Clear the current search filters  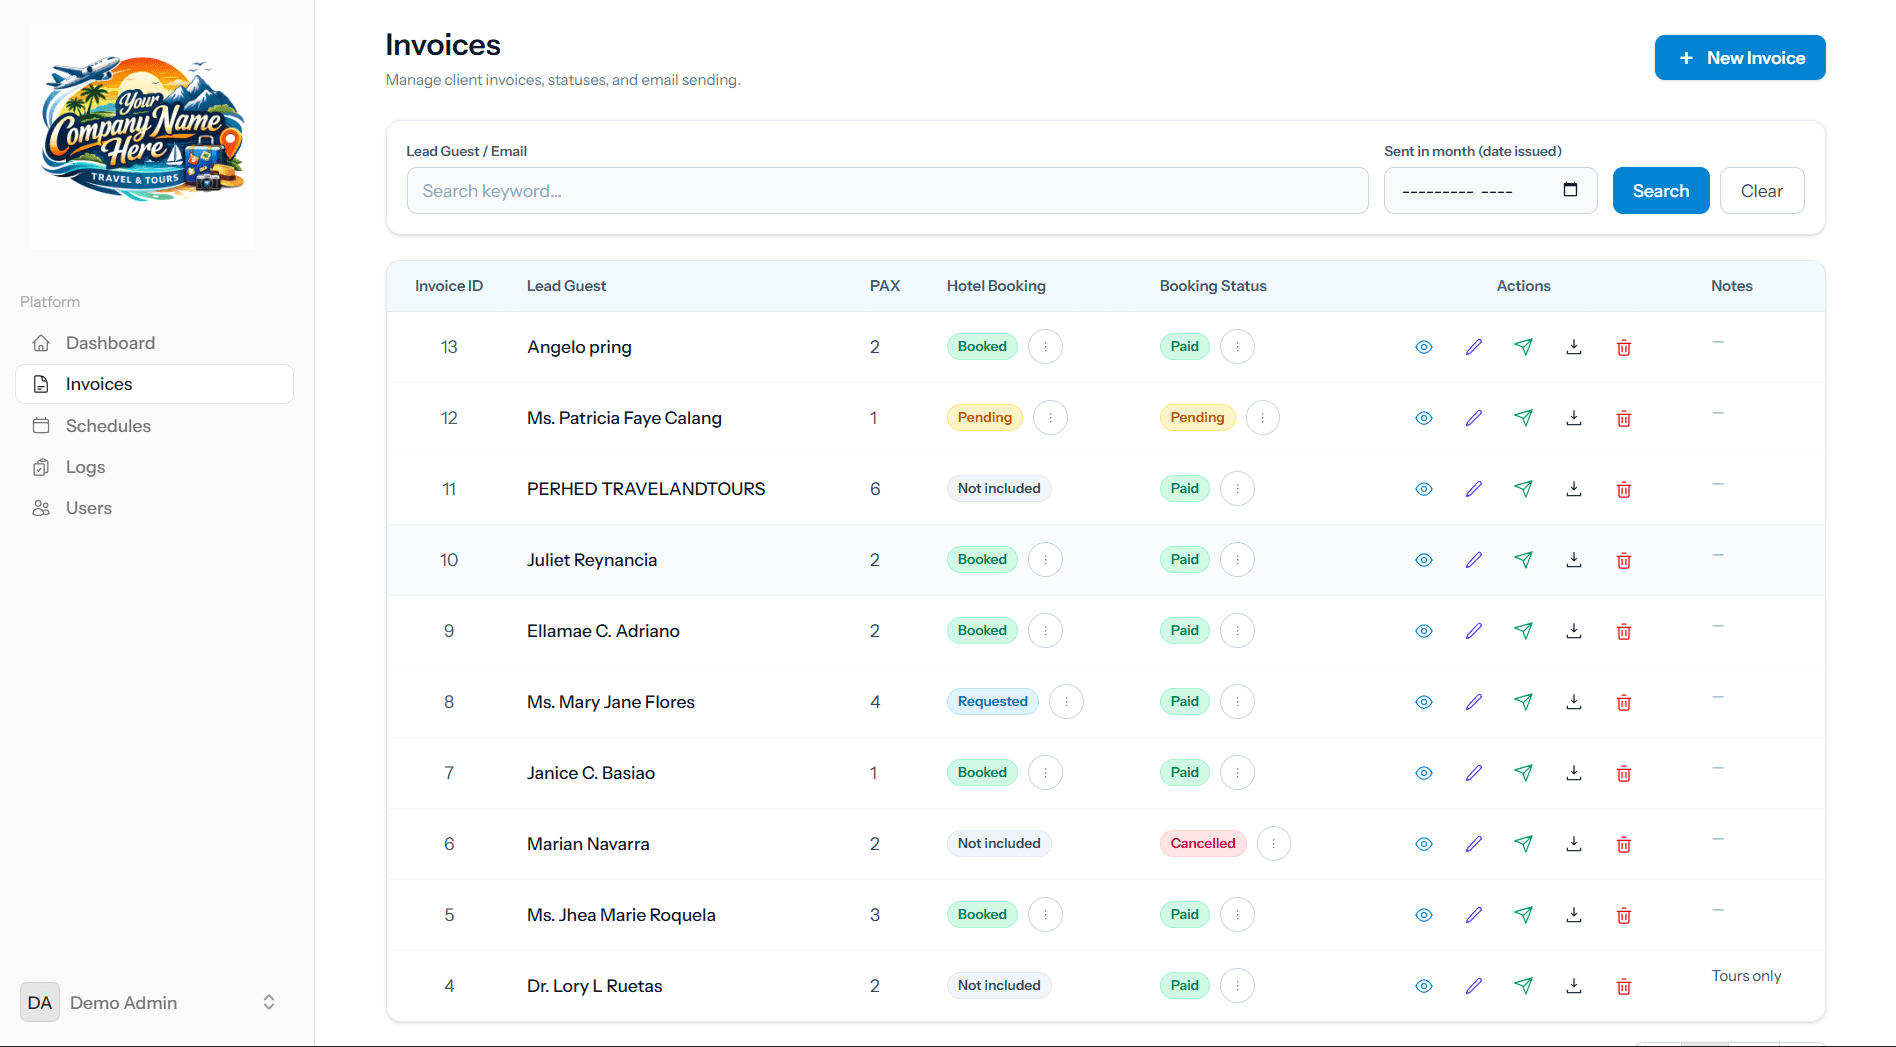pos(1761,190)
